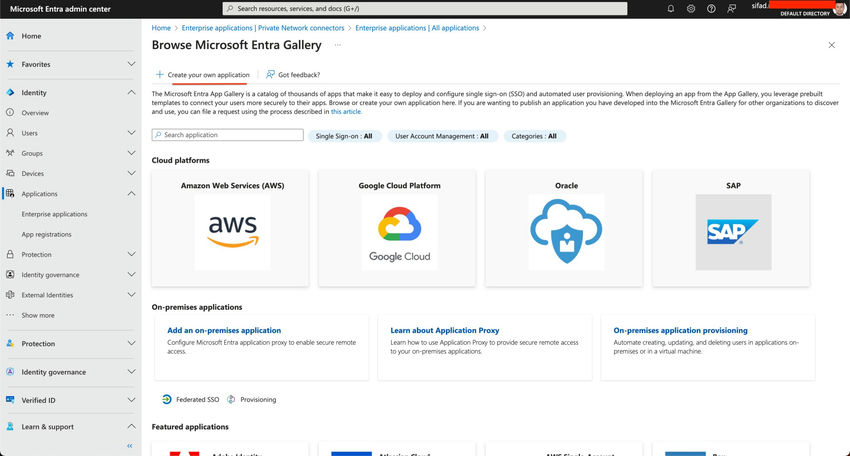This screenshot has height=456, width=850.
Task: Click Create your own application
Action: coord(203,75)
